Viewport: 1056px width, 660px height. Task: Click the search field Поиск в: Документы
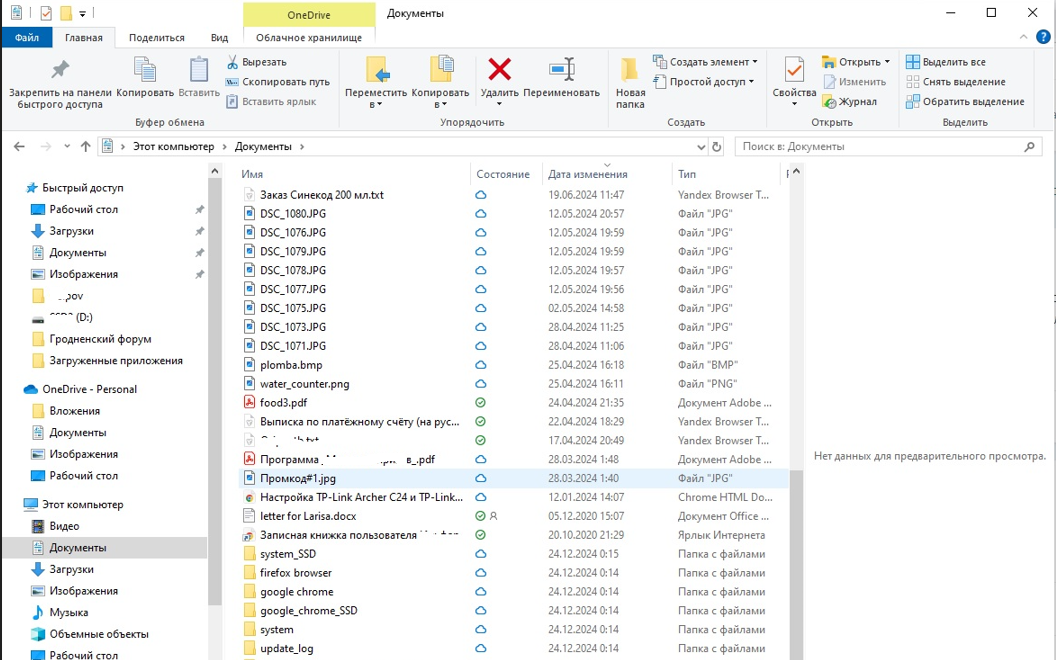(880, 147)
